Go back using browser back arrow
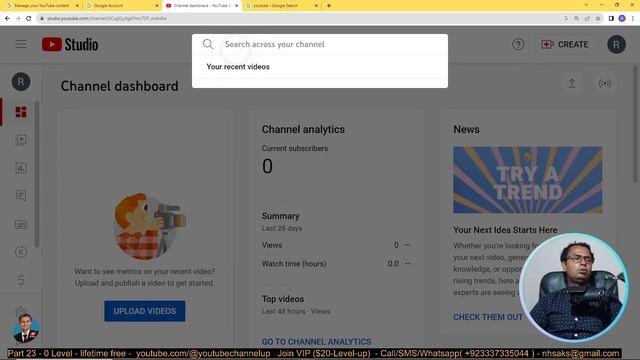This screenshot has width=640, height=360. 7,18
